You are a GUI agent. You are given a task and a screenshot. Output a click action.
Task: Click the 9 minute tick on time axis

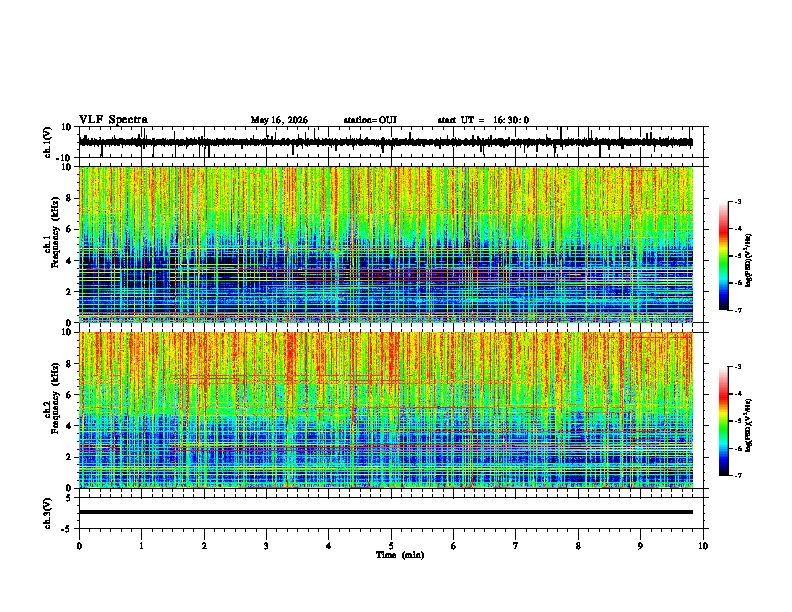pos(640,546)
